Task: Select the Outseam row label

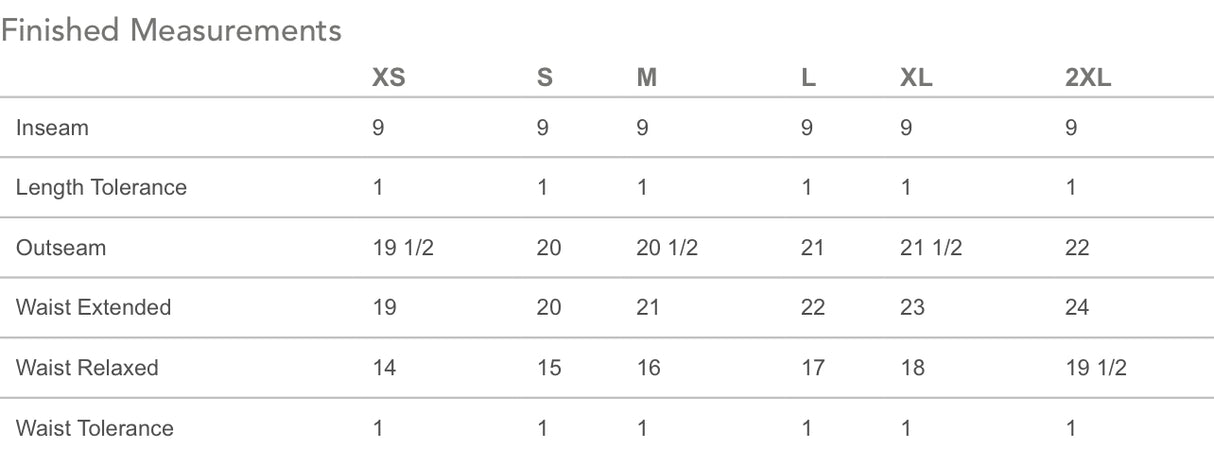Action: pos(61,247)
